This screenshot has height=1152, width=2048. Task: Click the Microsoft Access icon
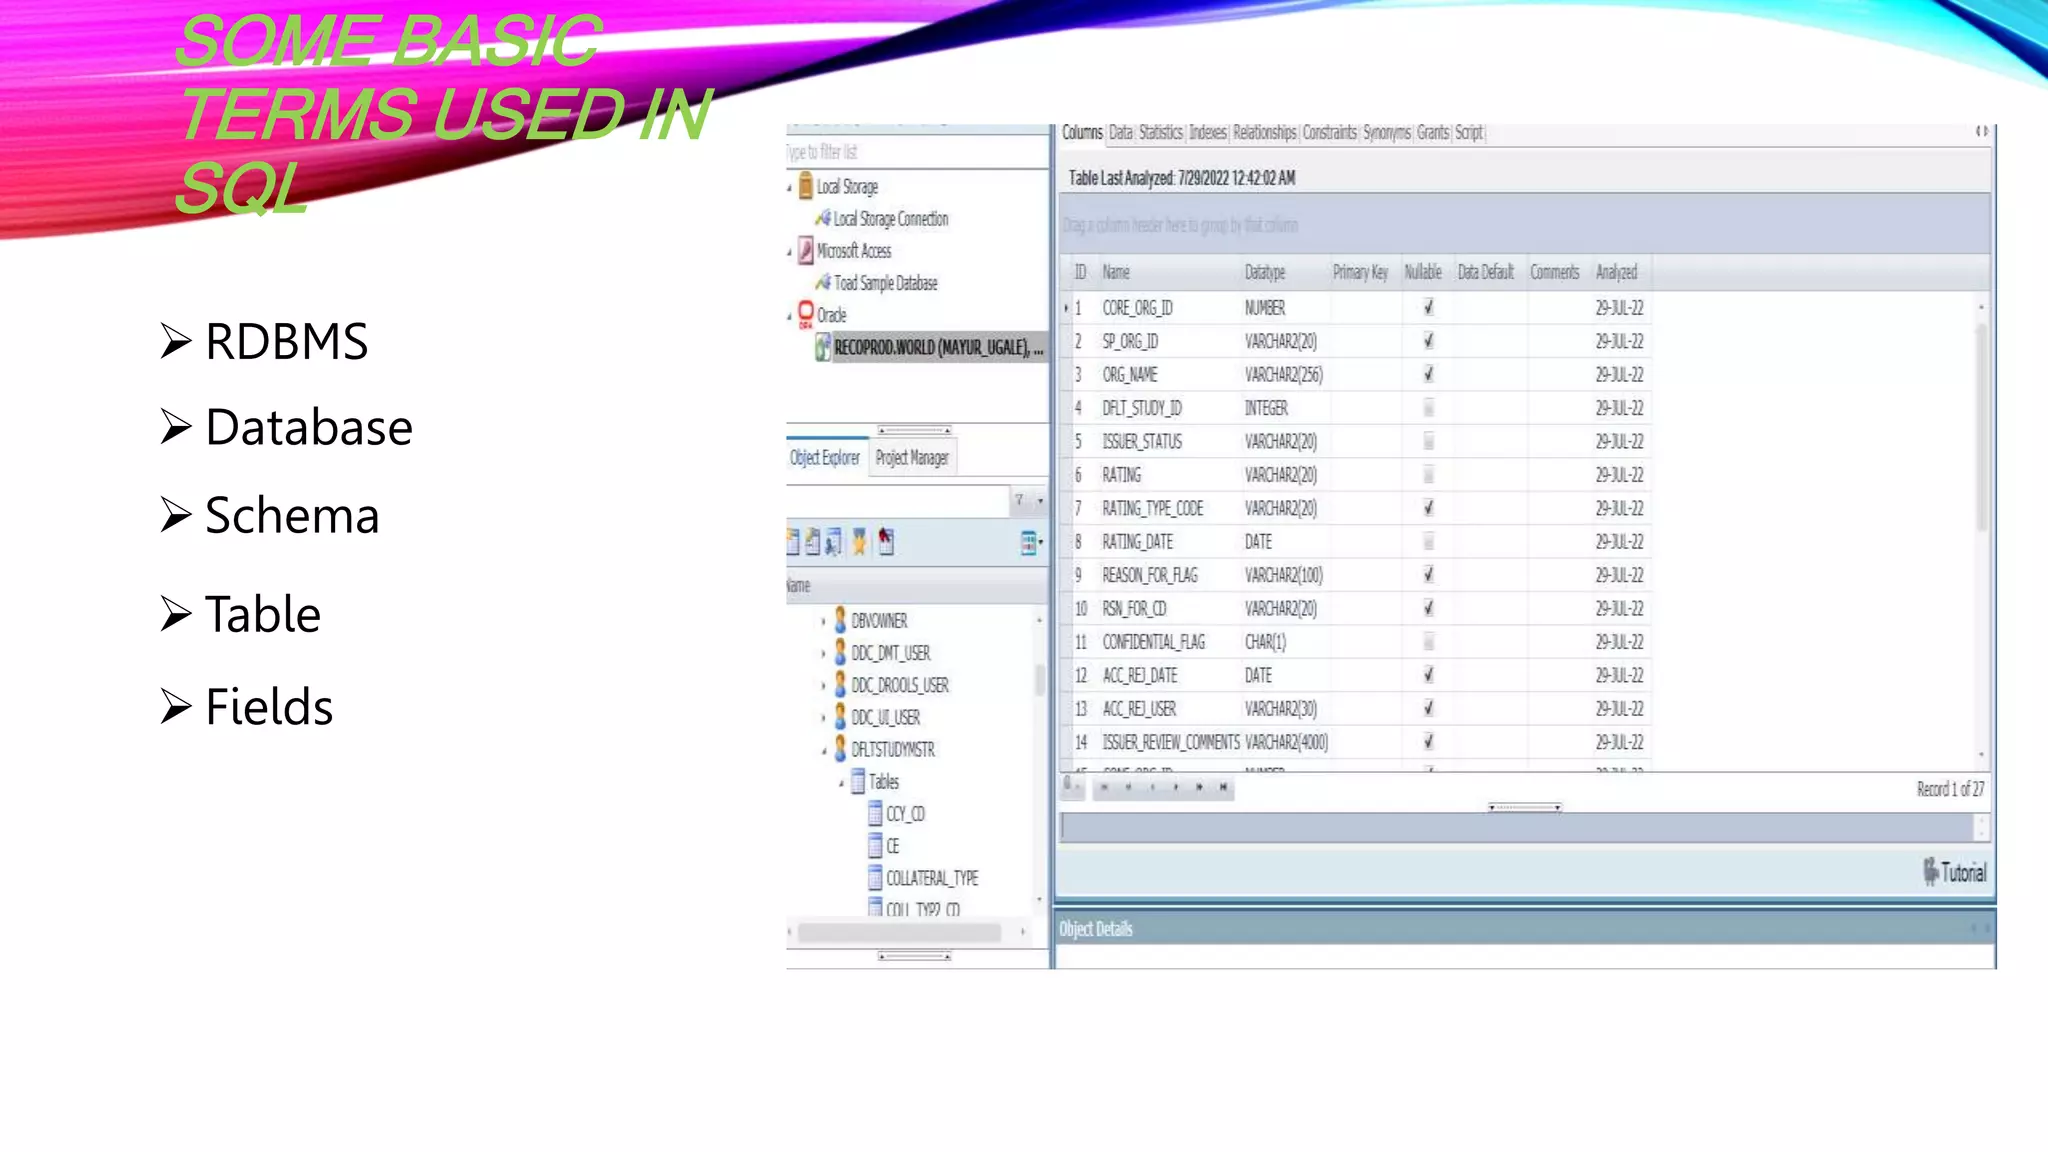805,251
